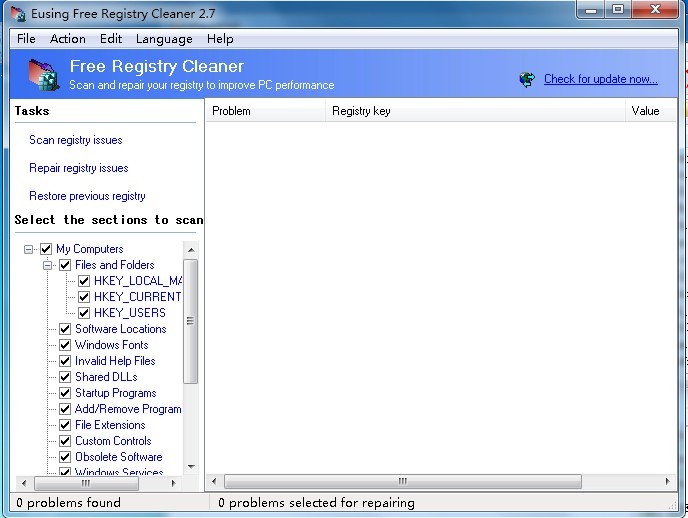Open the Language menu
The image size is (688, 518).
164,39
